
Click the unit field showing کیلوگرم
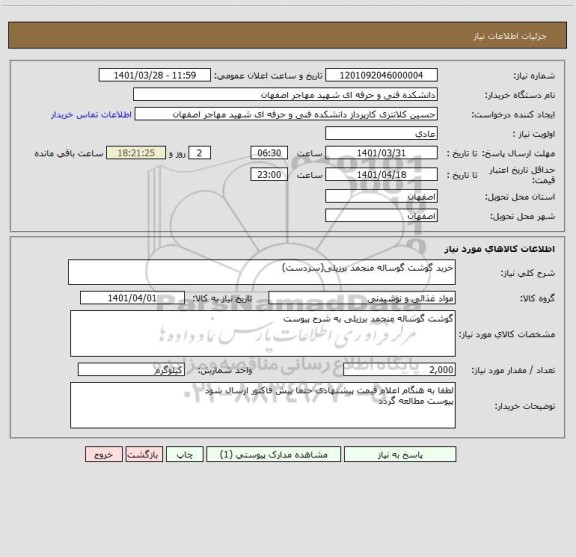pos(131,369)
